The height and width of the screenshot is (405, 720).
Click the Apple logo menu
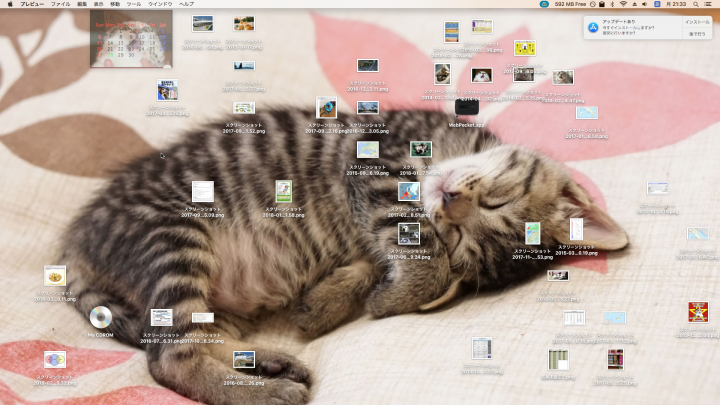coord(9,5)
